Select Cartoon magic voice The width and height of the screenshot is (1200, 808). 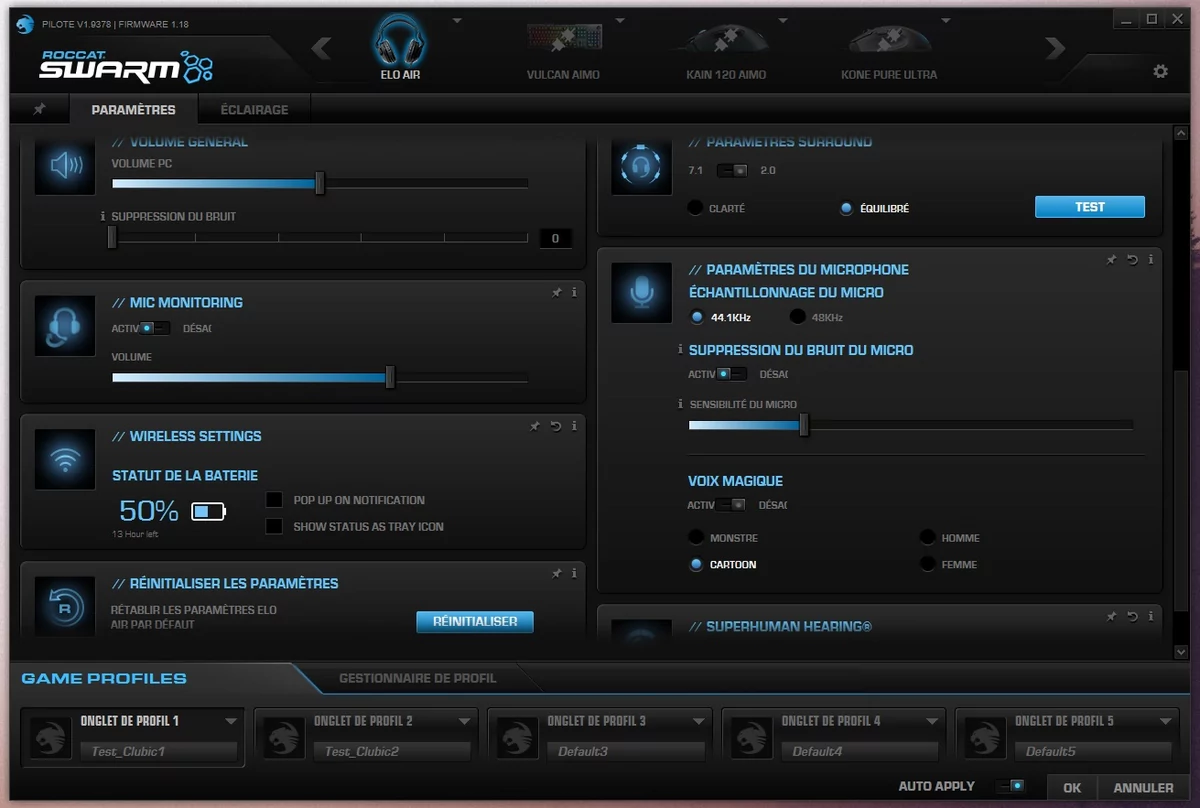click(x=697, y=564)
